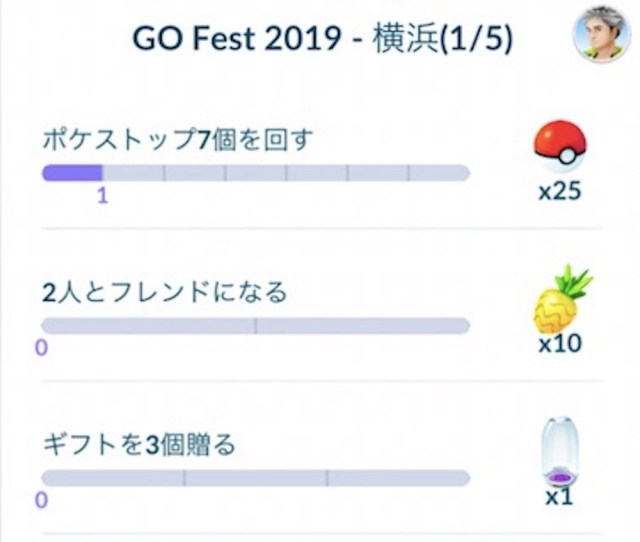The height and width of the screenshot is (542, 640).
Task: Select the ギフトを3個贈る task
Action: 139,444
